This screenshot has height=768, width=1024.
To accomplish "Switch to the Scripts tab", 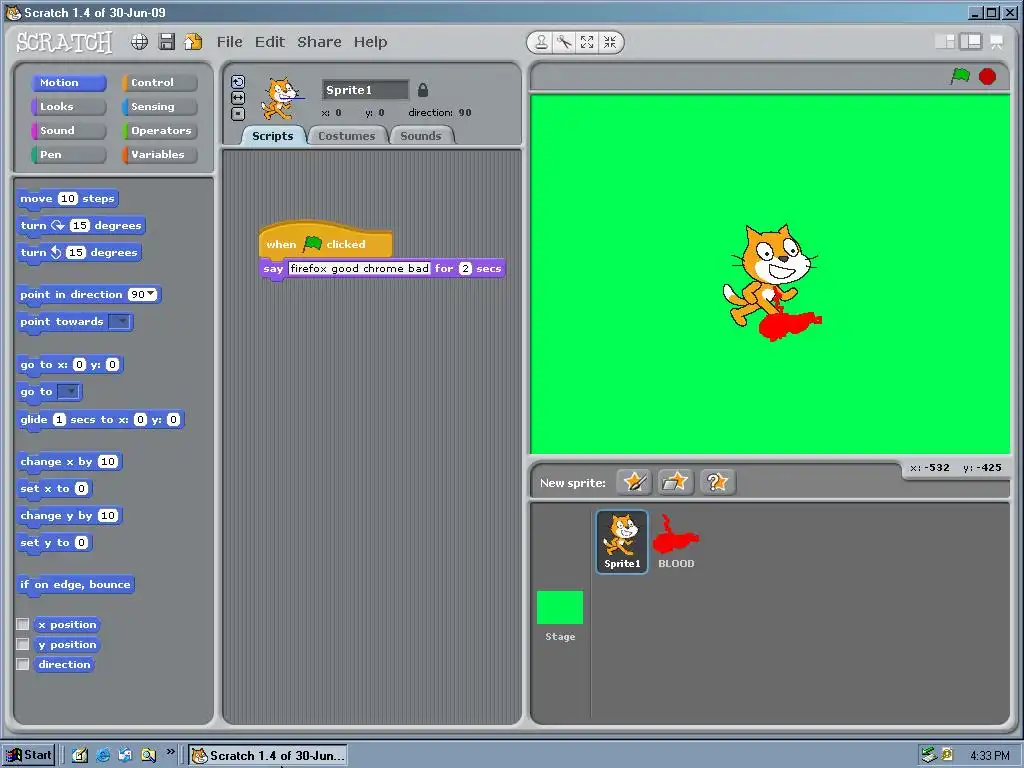I will 272,136.
